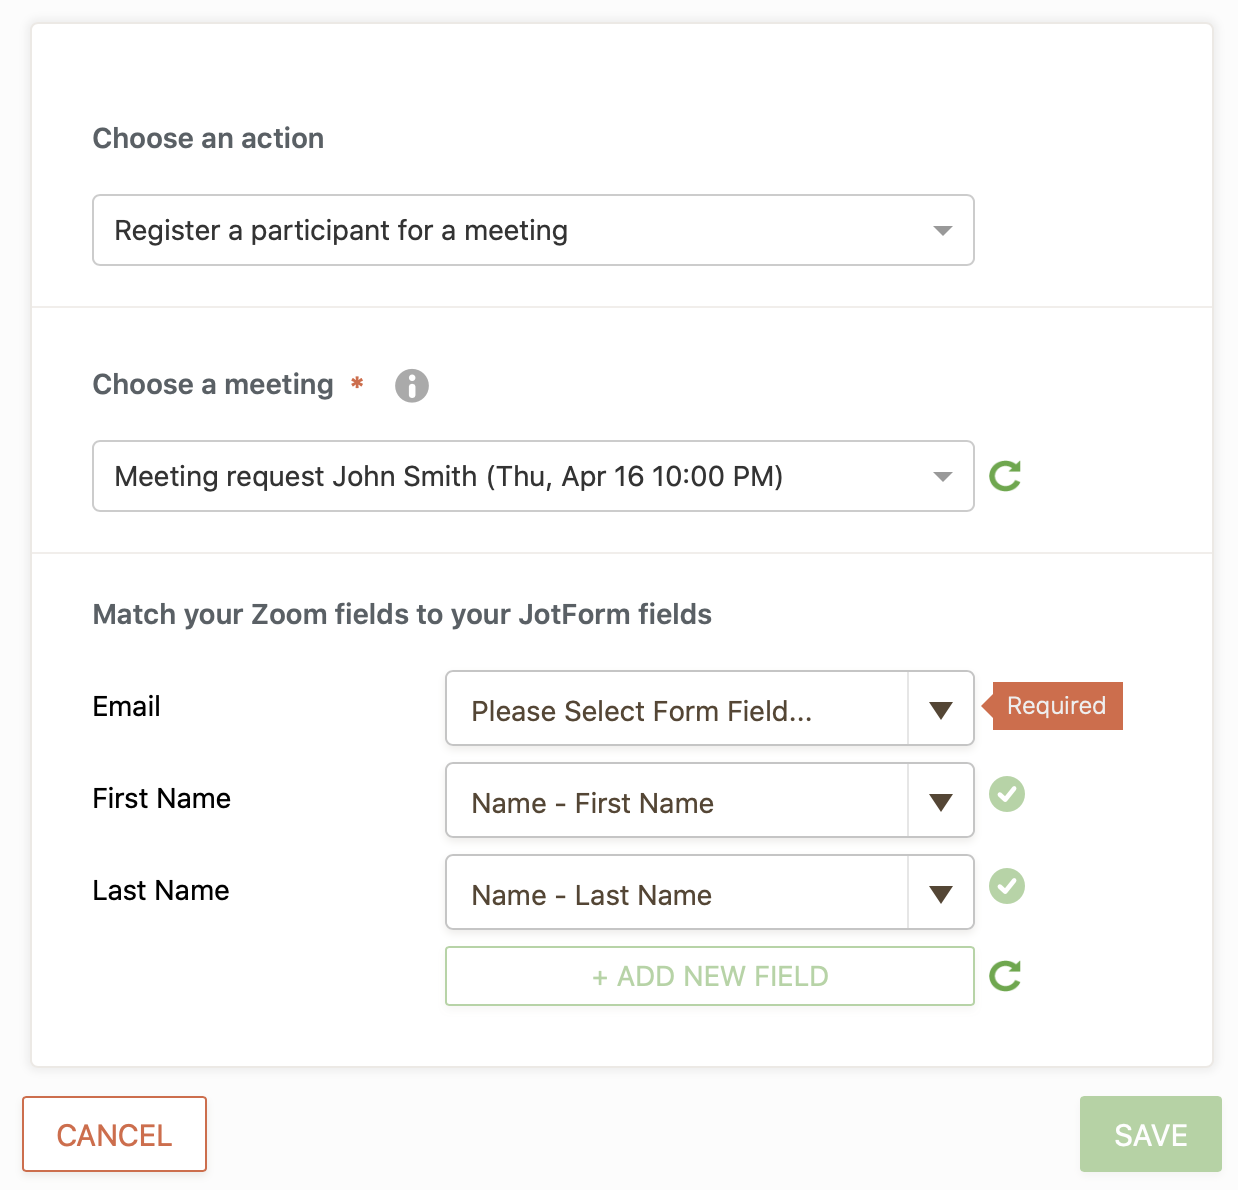Viewport: 1238px width, 1190px height.
Task: Open the Please Select Form Field dropdown
Action: point(677,709)
